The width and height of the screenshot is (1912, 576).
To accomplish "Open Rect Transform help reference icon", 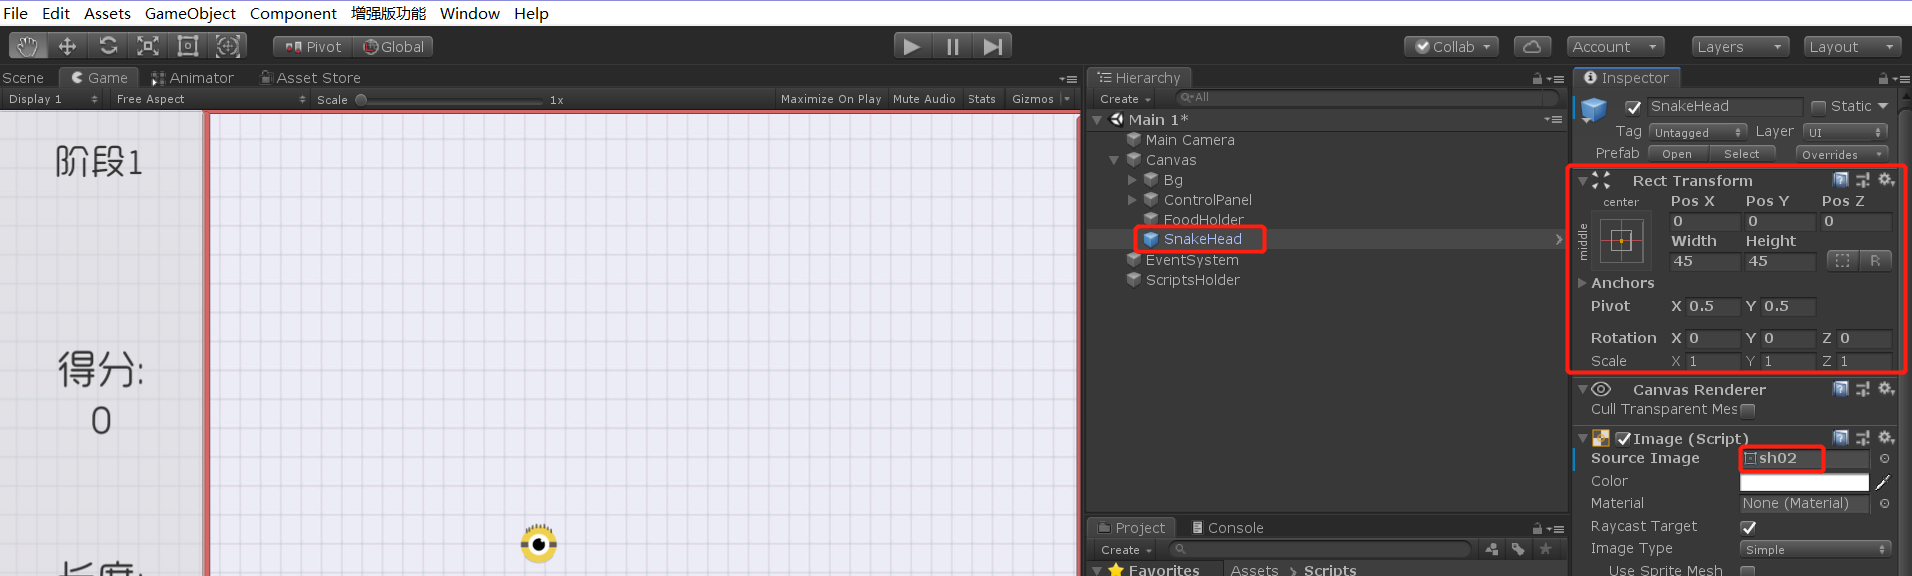I will point(1841,180).
